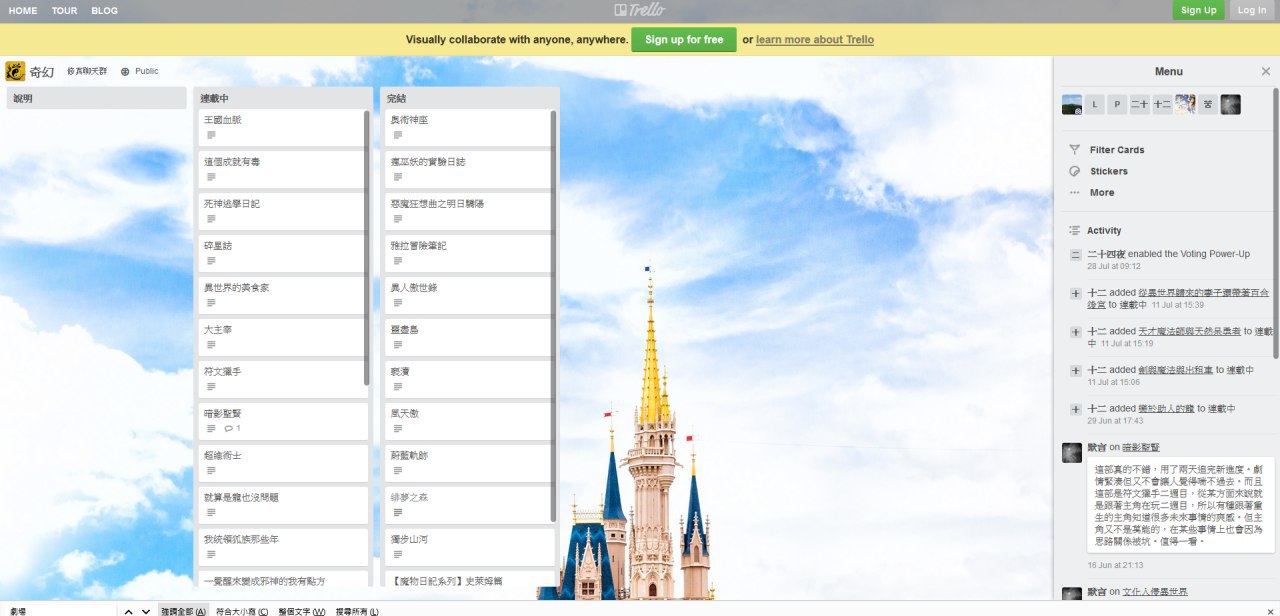Click the 奇幻 board avatar icon

[15, 71]
